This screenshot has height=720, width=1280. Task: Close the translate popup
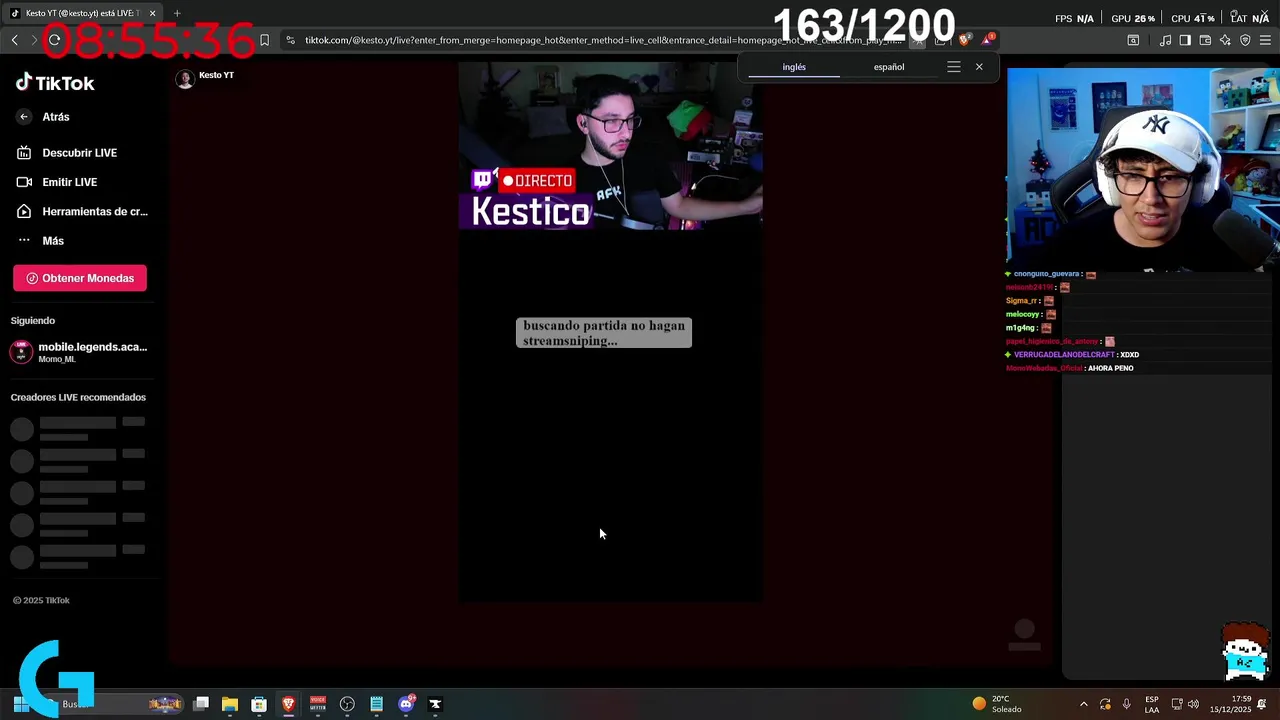click(979, 67)
